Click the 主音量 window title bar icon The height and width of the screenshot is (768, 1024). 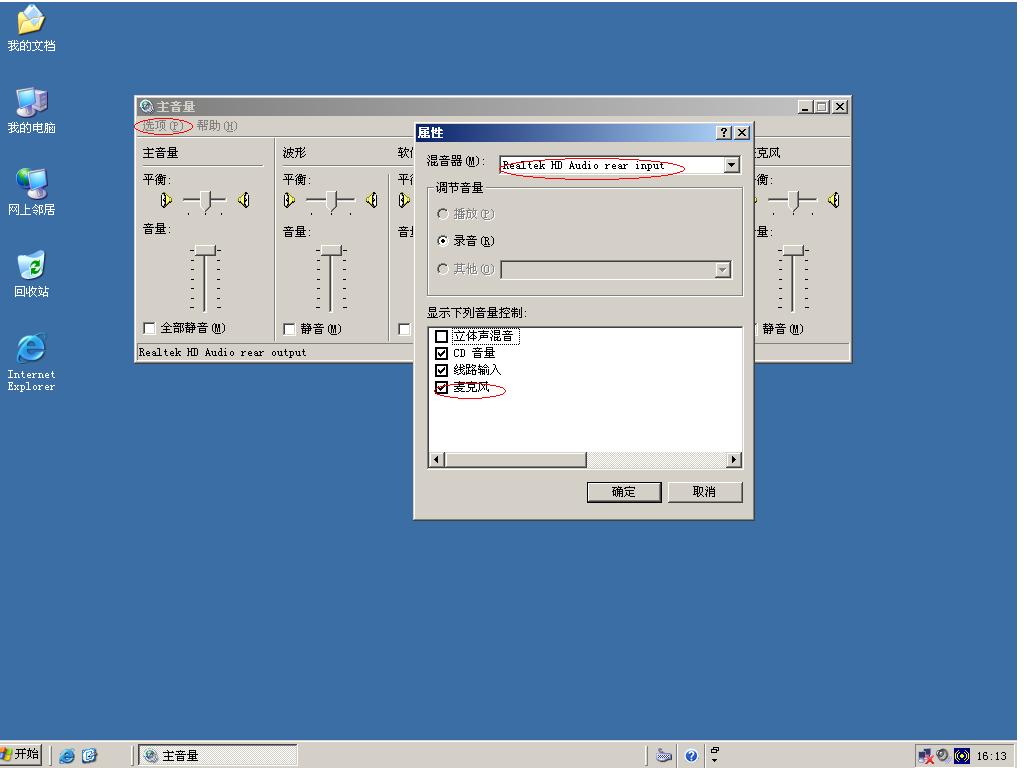tap(146, 106)
